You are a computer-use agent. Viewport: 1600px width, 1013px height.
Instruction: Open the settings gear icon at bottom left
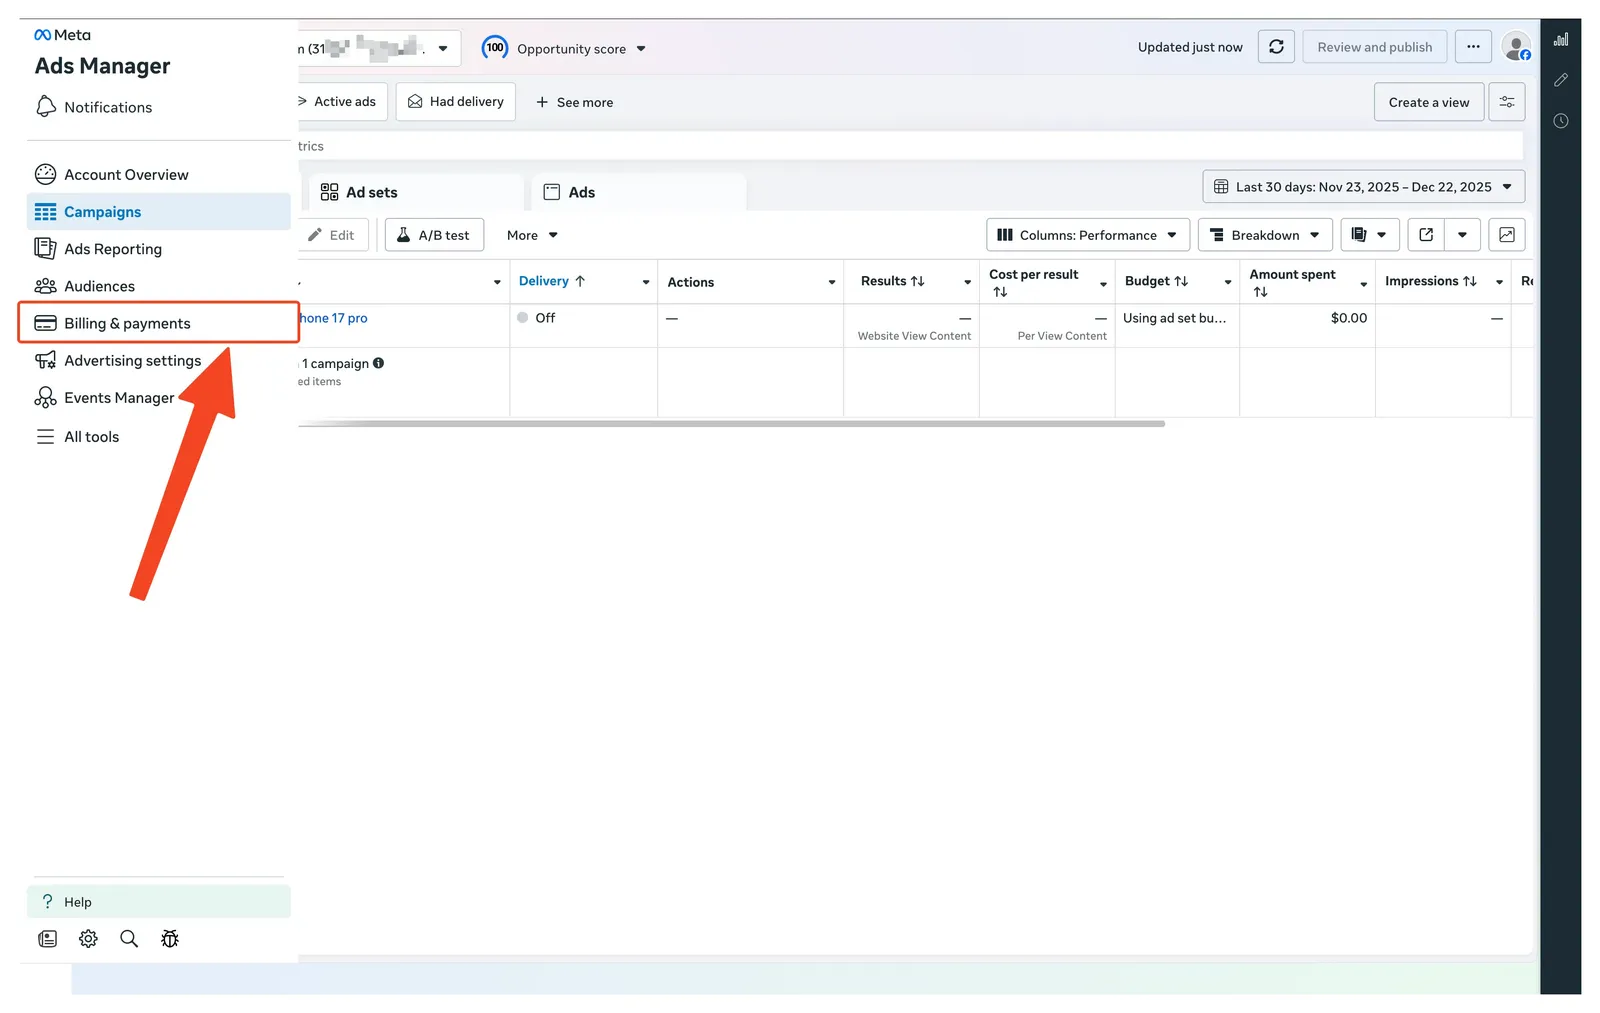pos(88,939)
